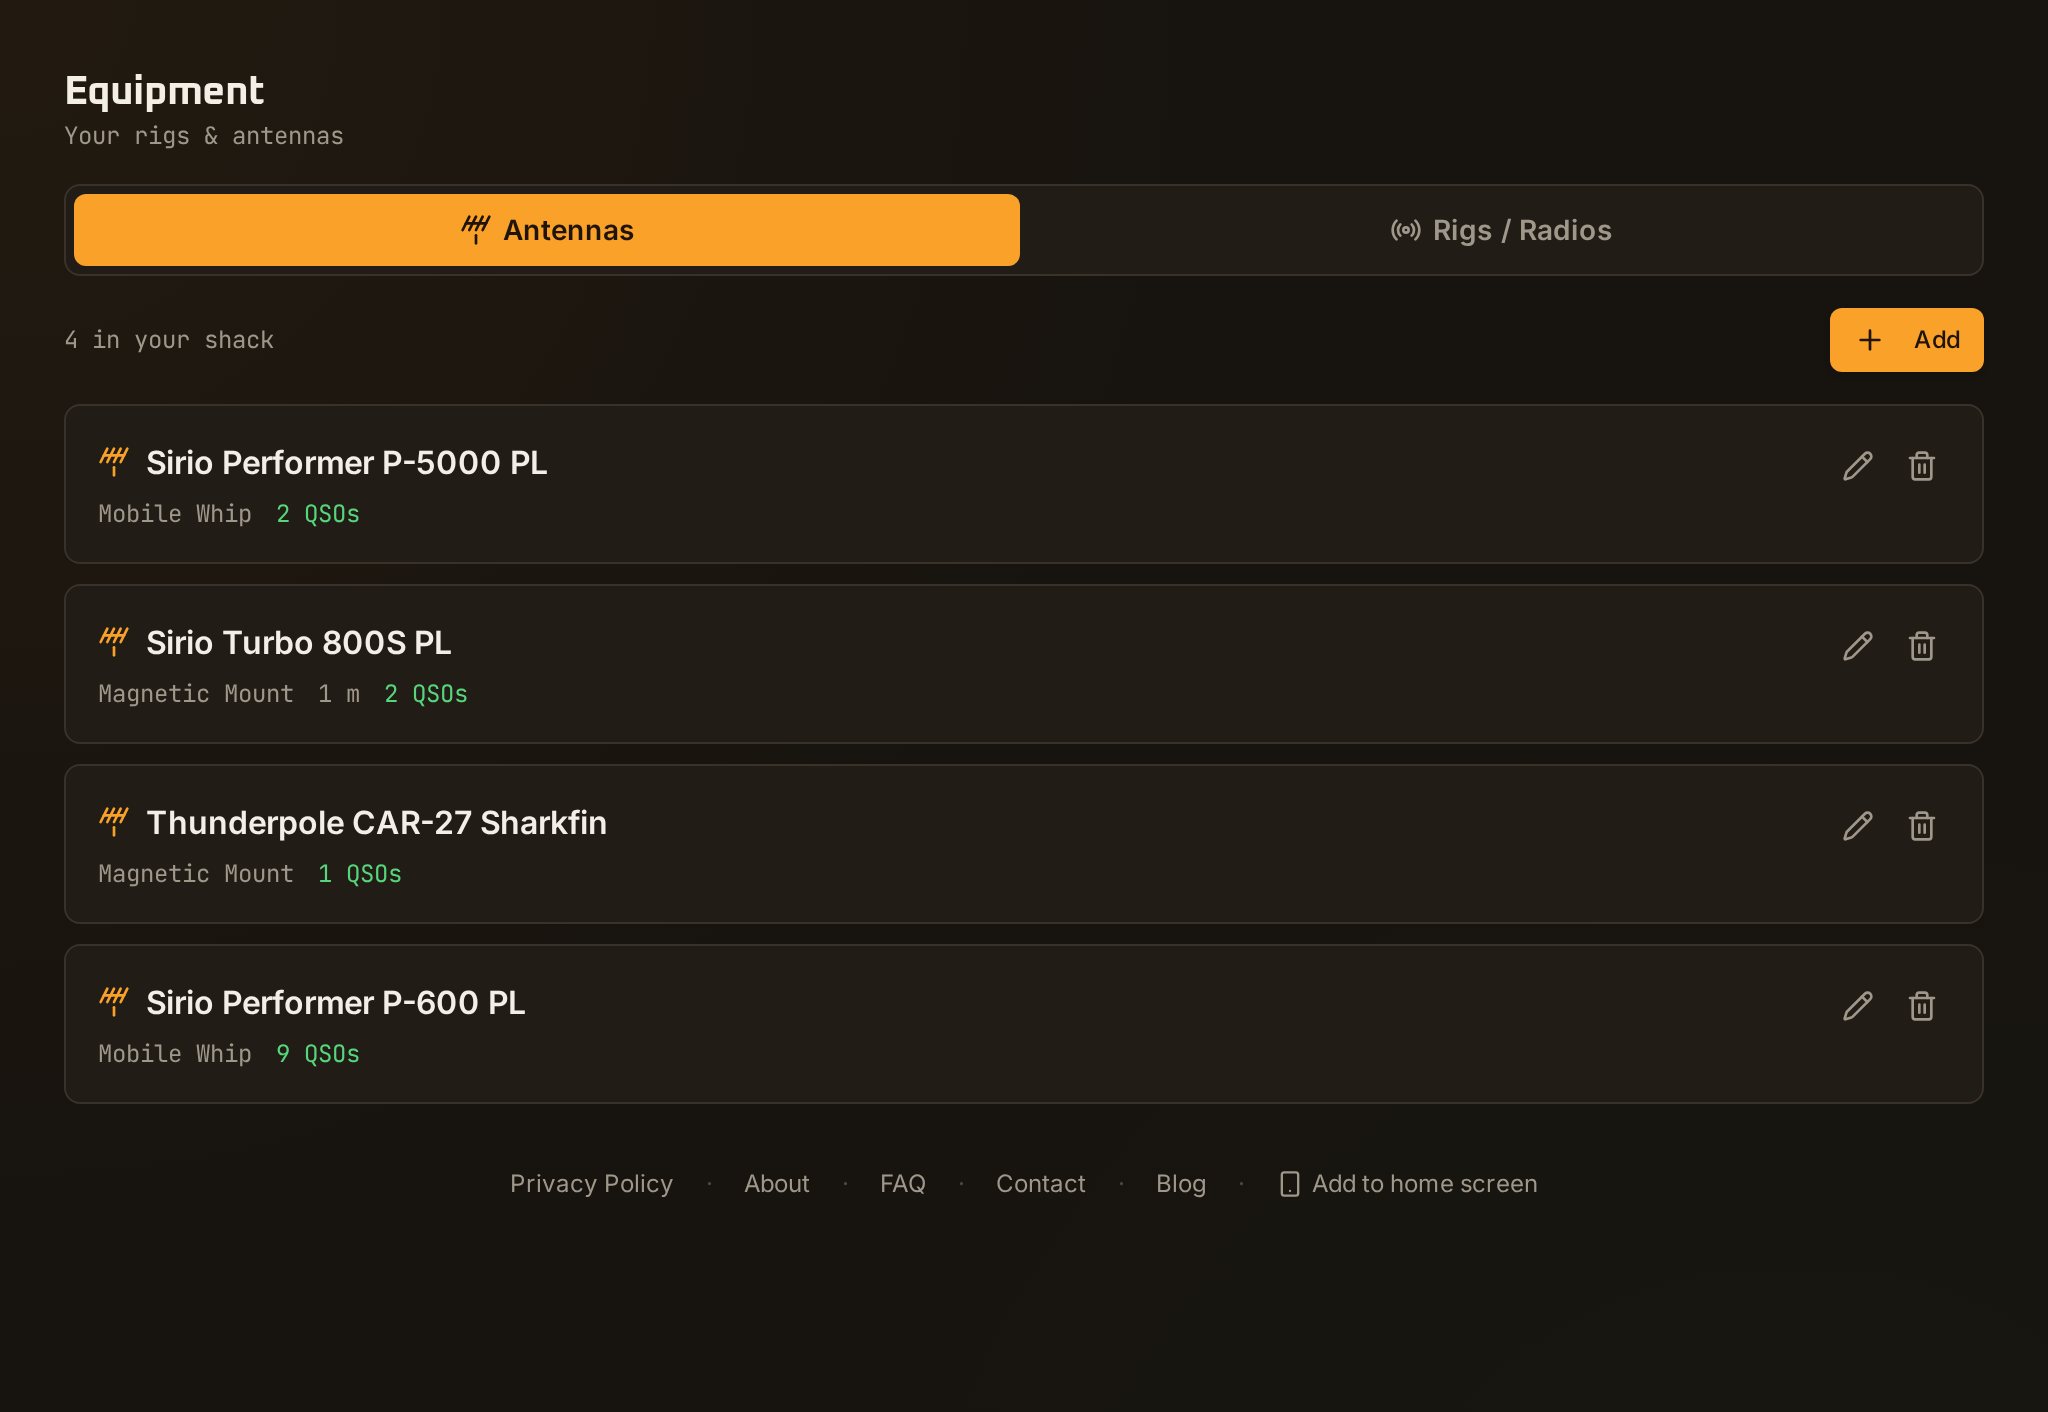Edit the Sirio Turbo 800S PL antenna
The width and height of the screenshot is (2048, 1412).
click(1857, 646)
